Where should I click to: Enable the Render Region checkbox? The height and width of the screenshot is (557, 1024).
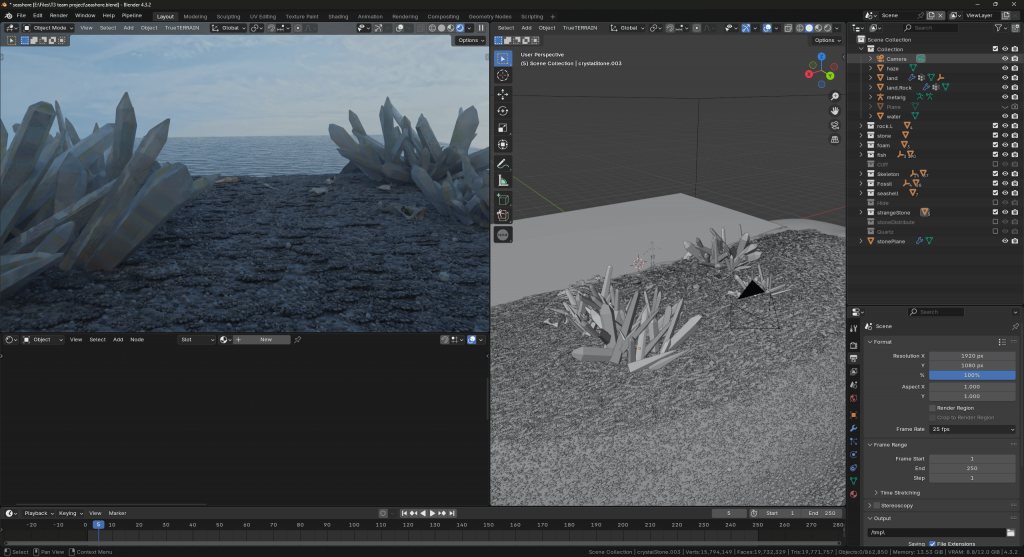[x=932, y=408]
